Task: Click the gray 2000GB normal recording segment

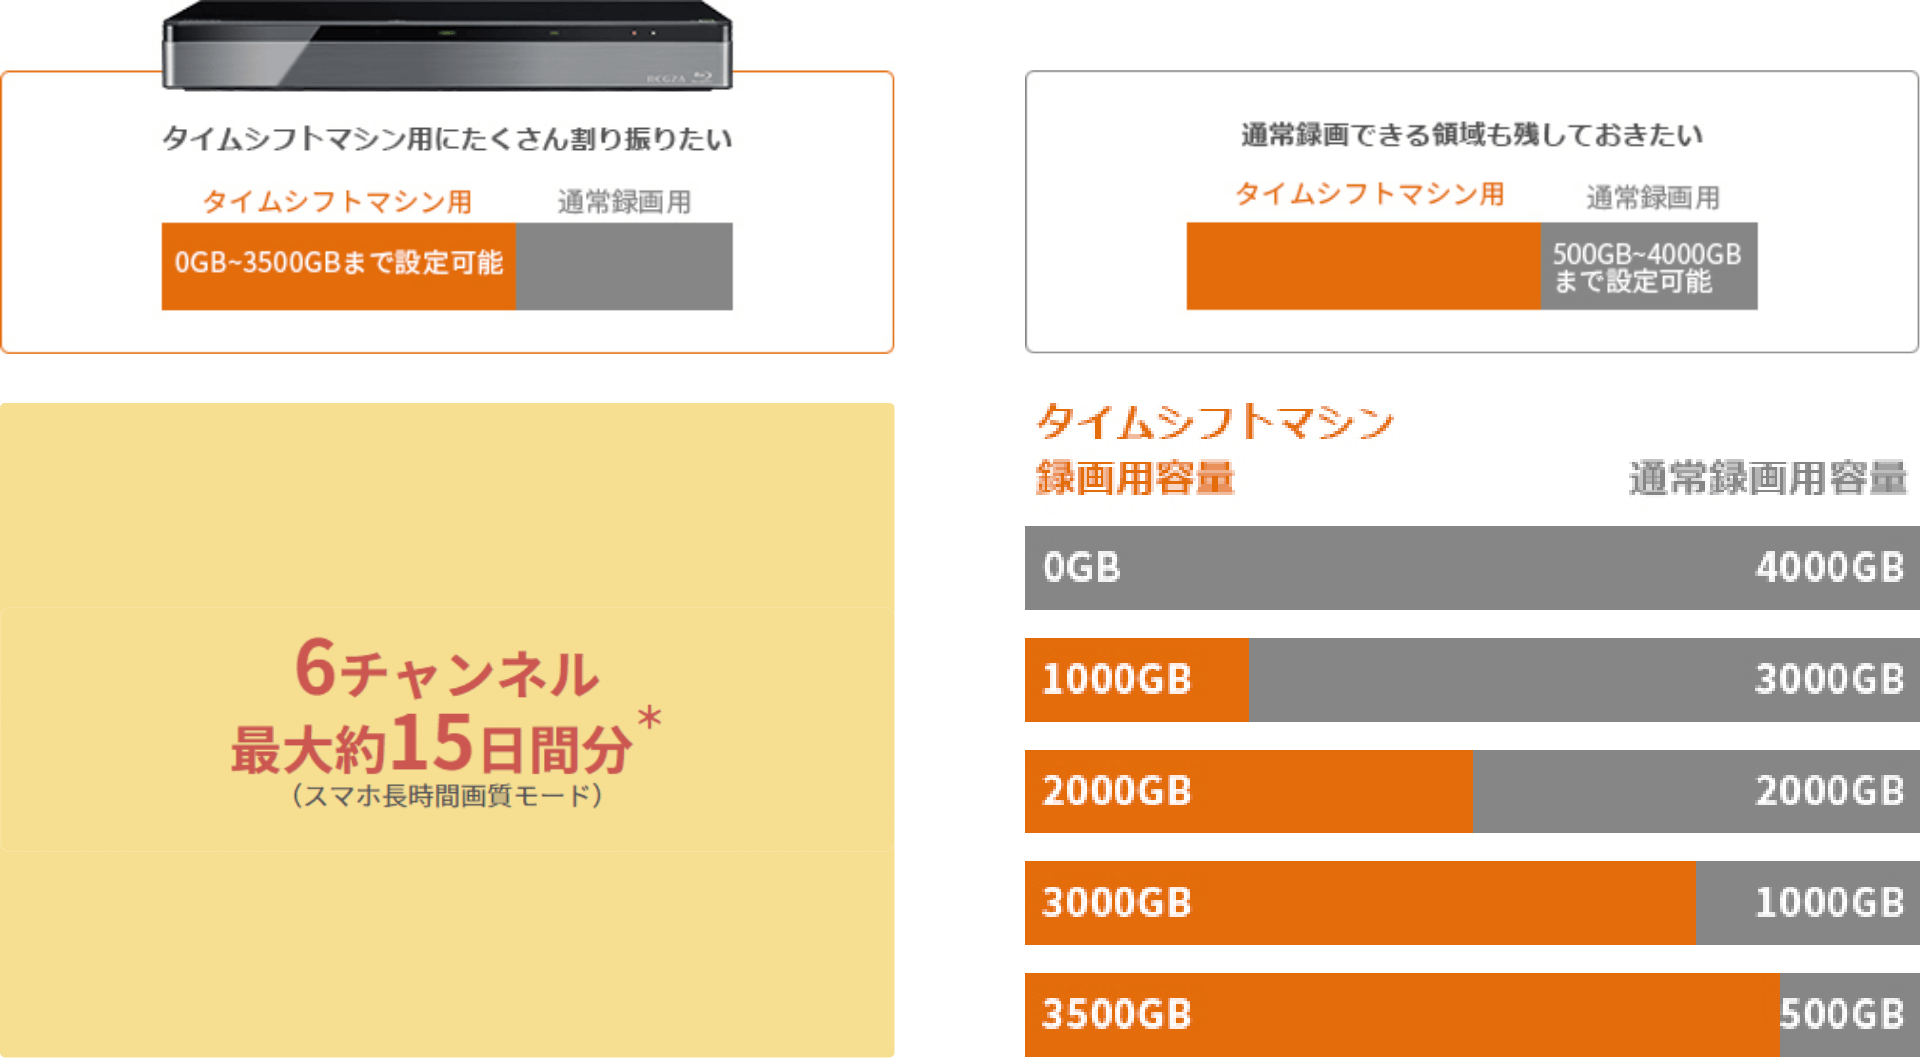Action: [x=1695, y=791]
